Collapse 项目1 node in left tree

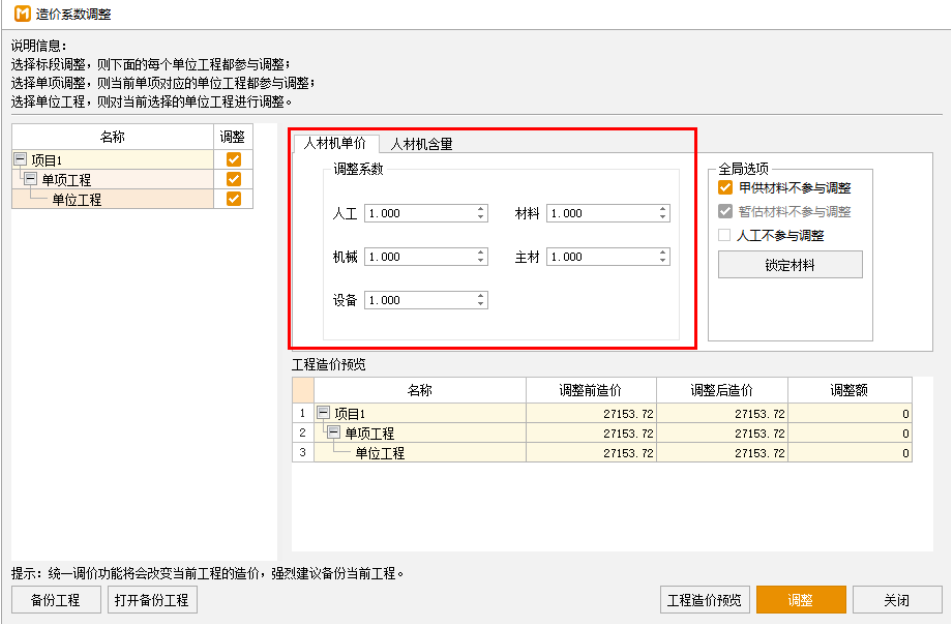click(x=21, y=160)
